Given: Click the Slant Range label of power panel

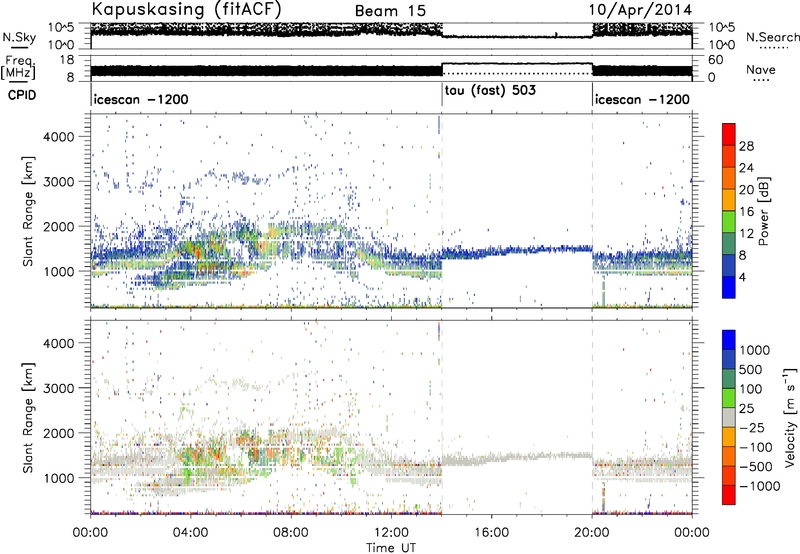Looking at the screenshot, I should coord(28,211).
